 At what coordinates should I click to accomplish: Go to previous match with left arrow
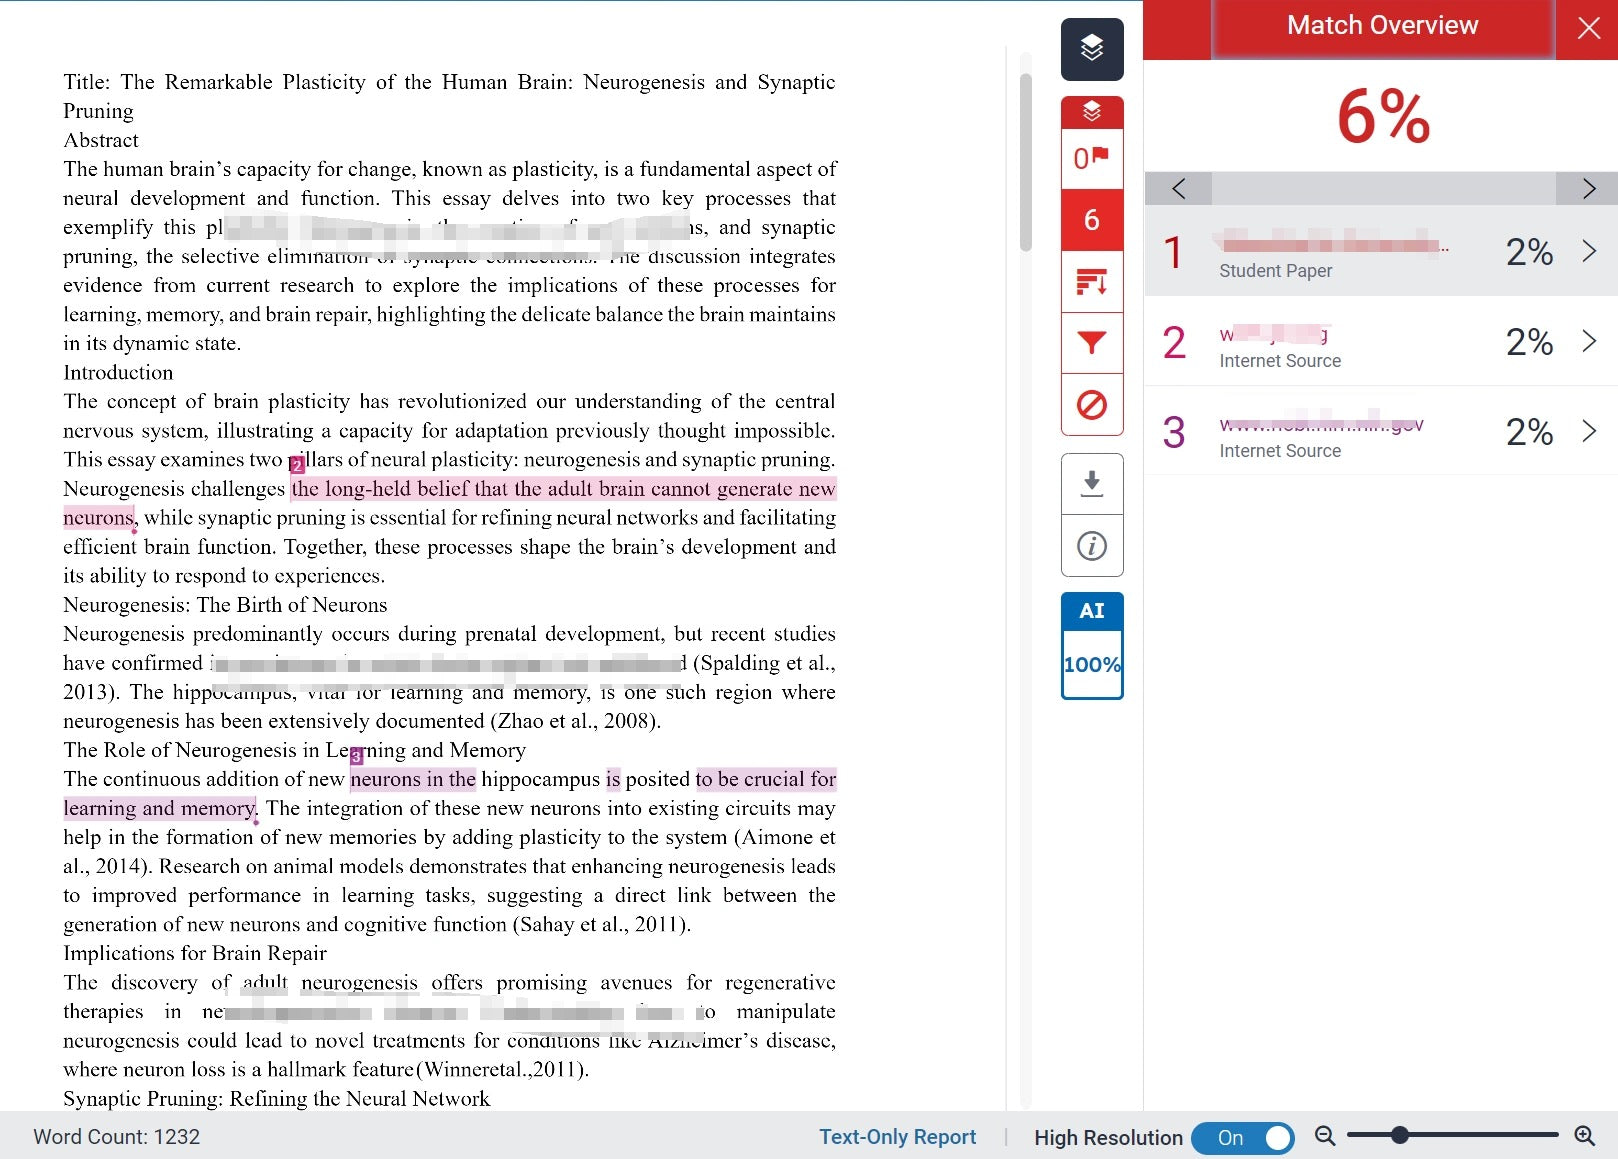[1178, 189]
